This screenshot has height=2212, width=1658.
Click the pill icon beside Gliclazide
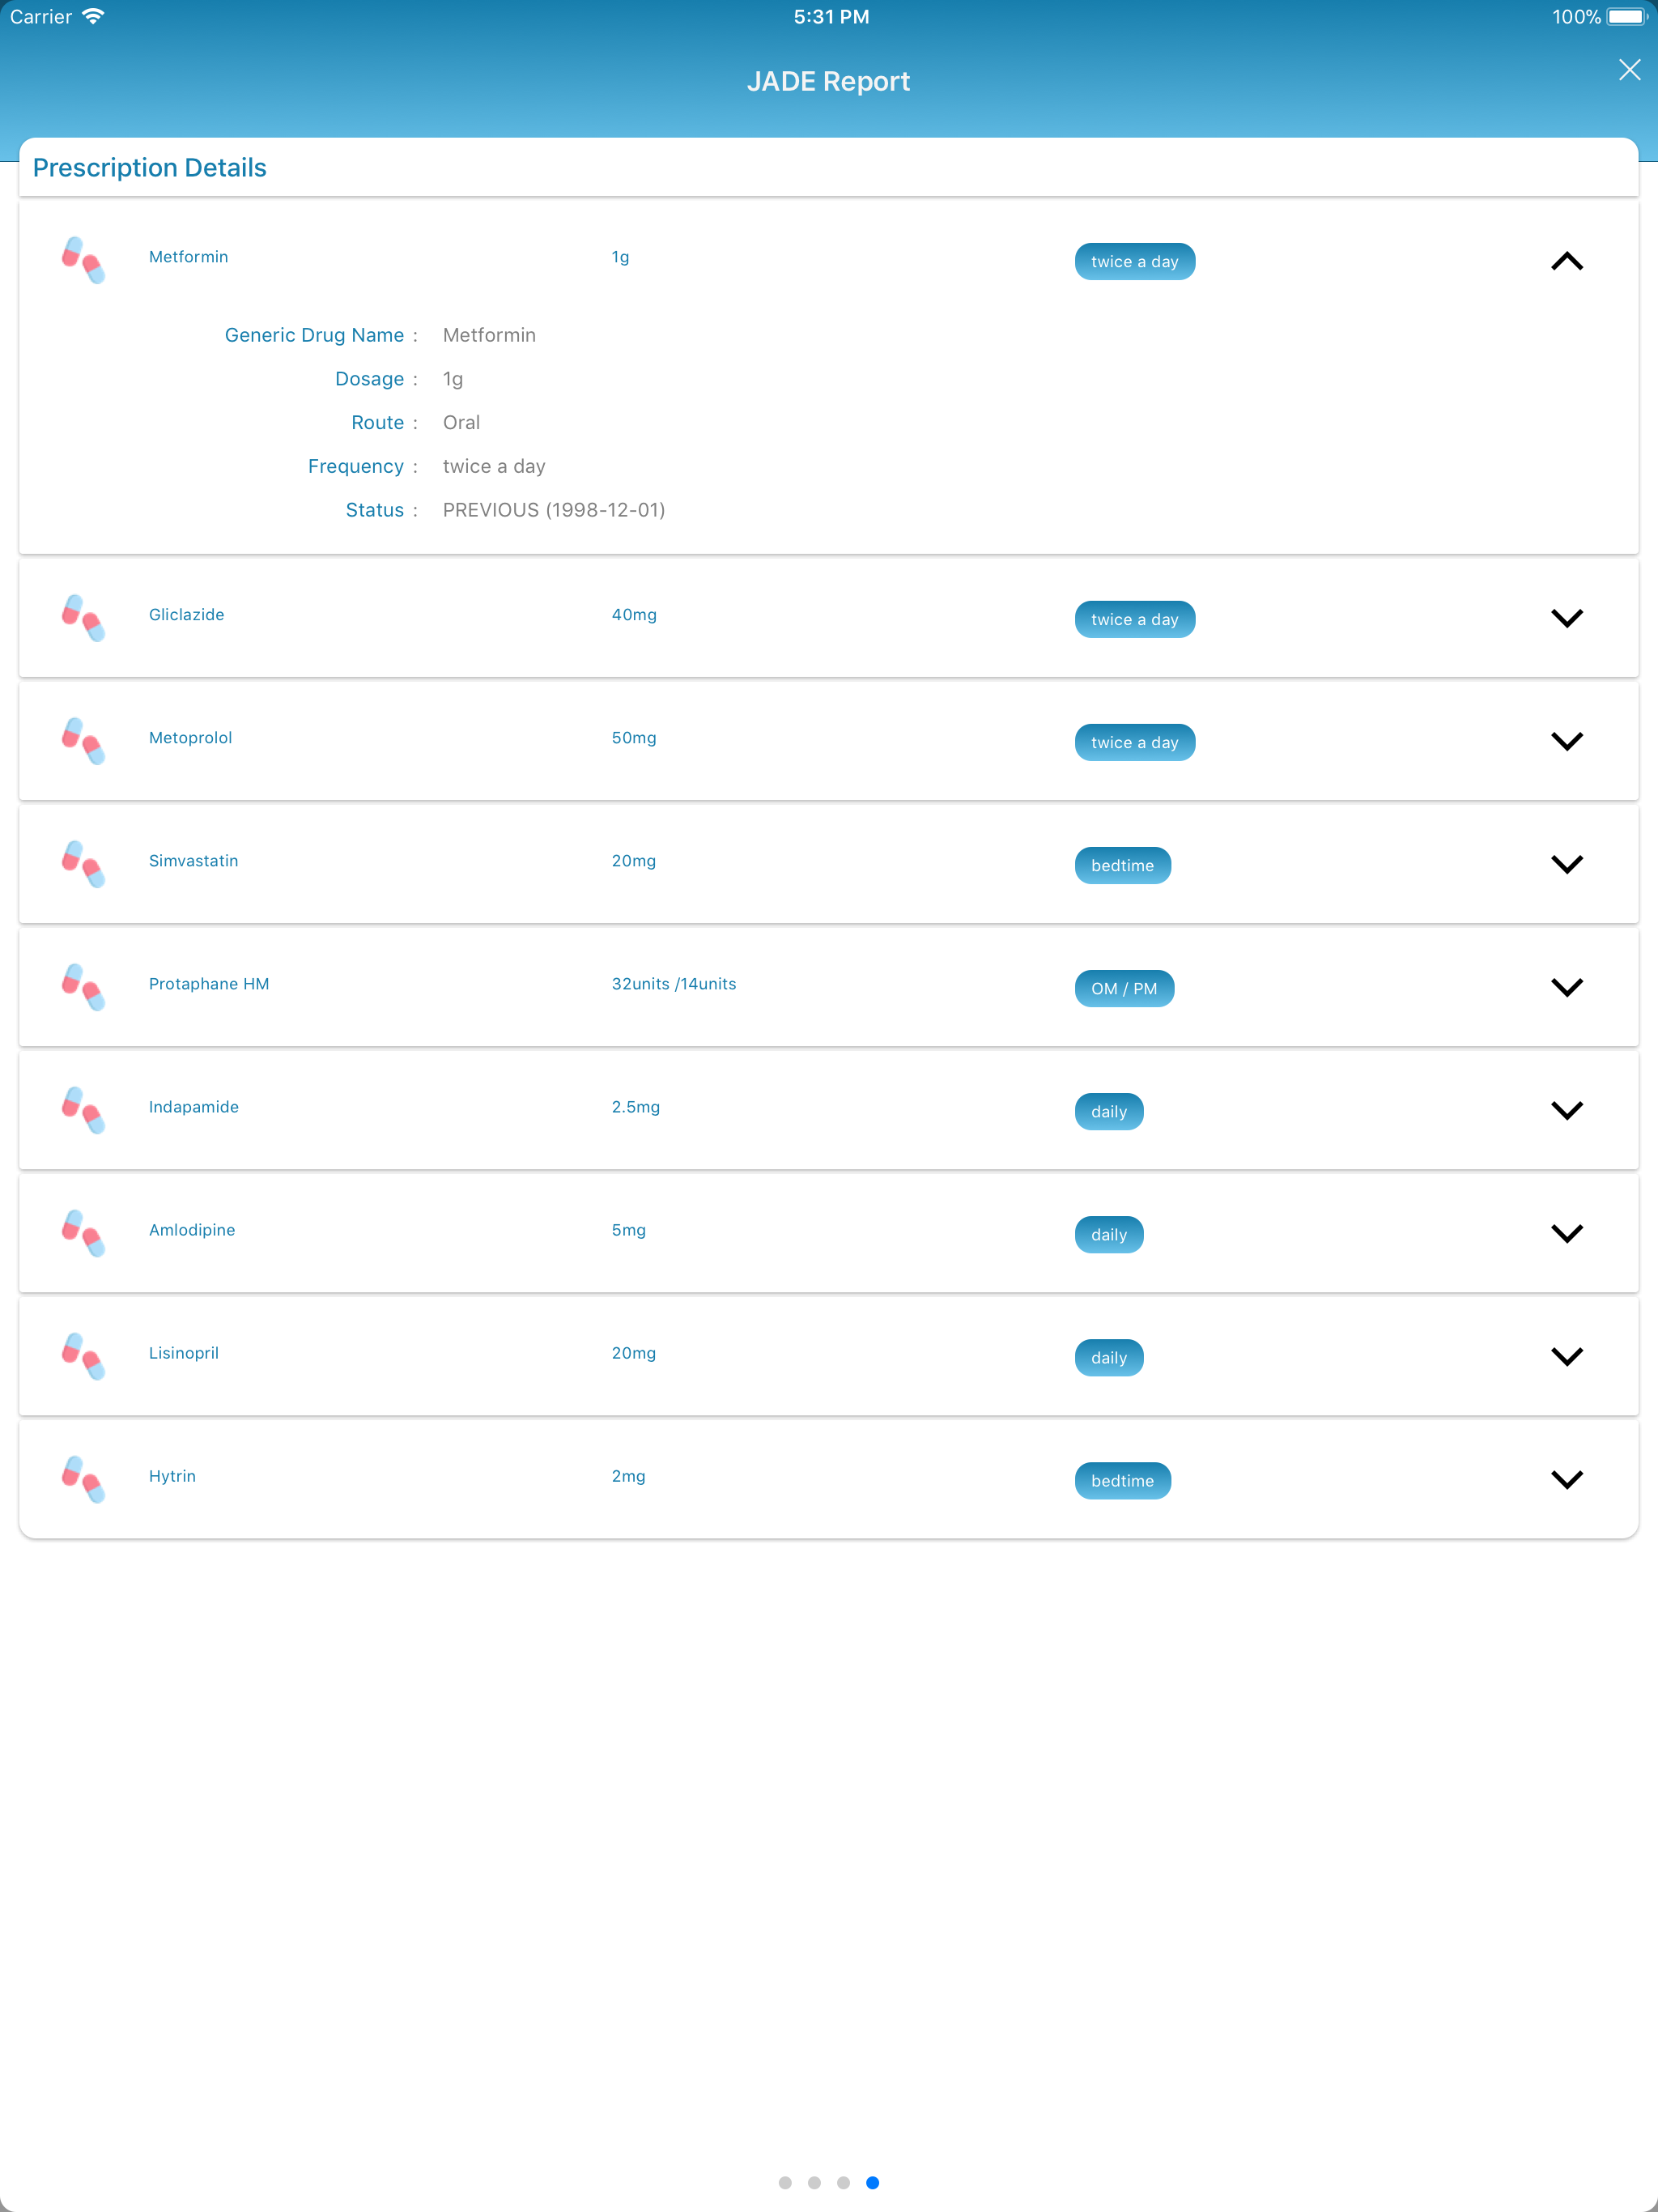tap(84, 618)
